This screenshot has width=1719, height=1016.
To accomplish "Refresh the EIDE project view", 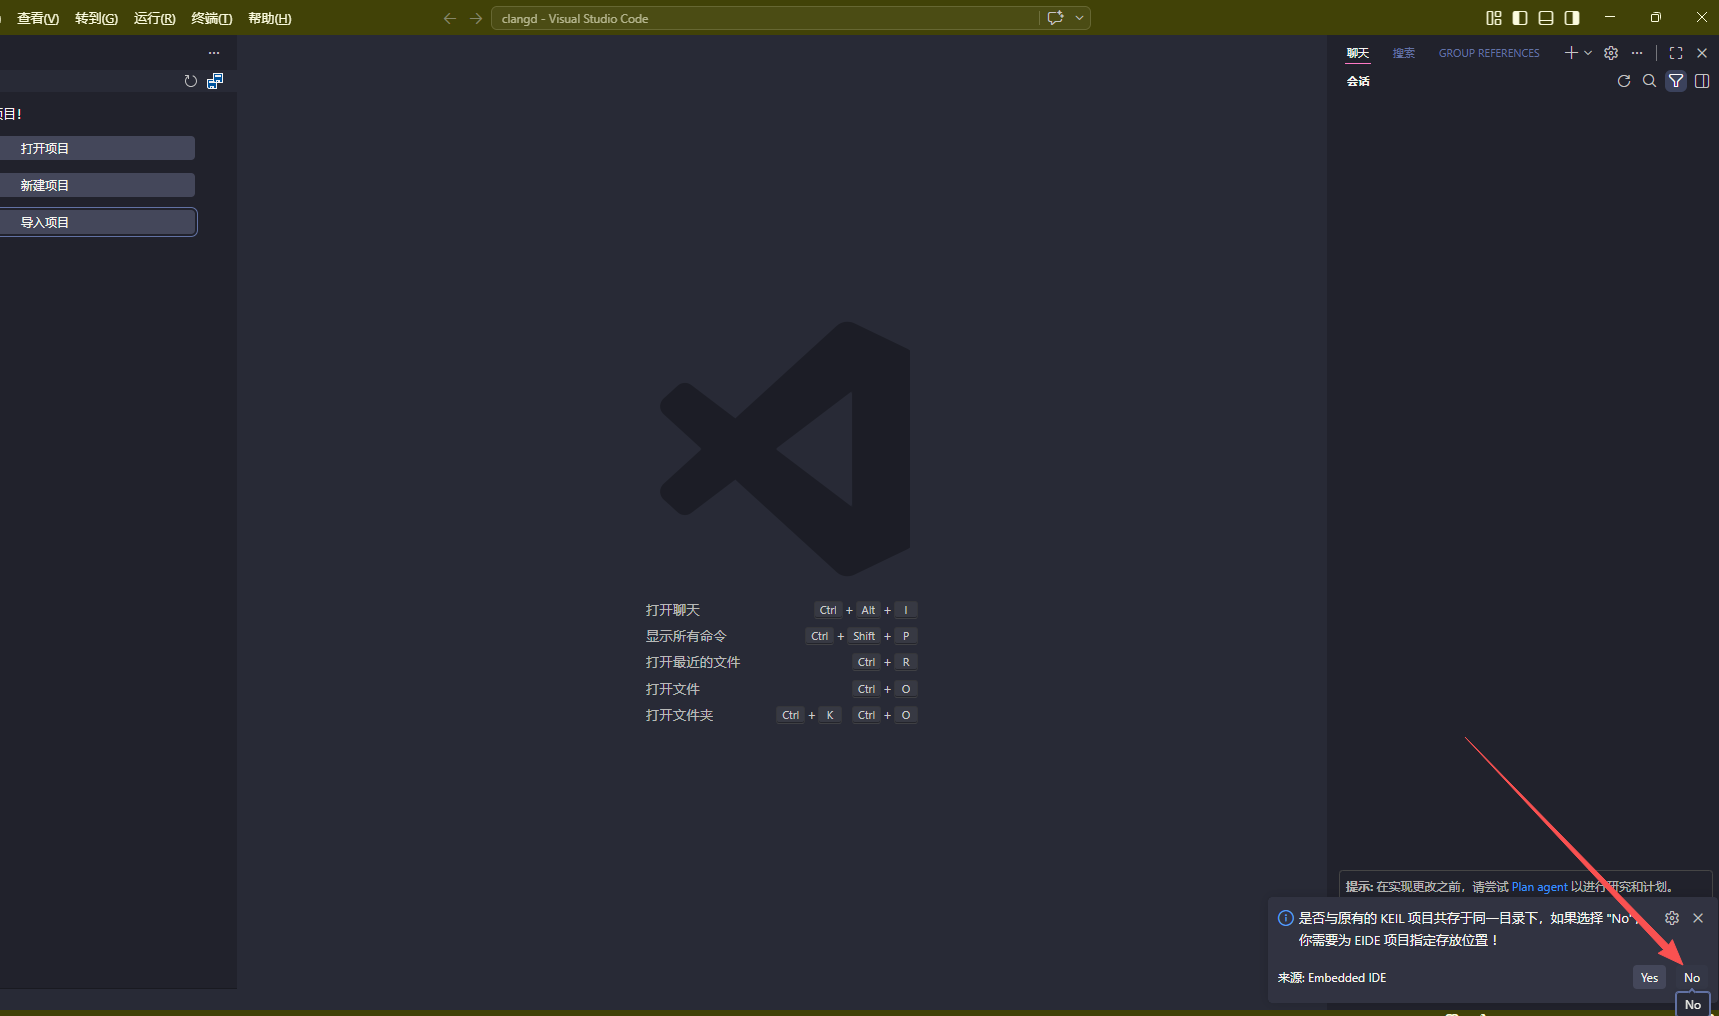I will [x=191, y=81].
